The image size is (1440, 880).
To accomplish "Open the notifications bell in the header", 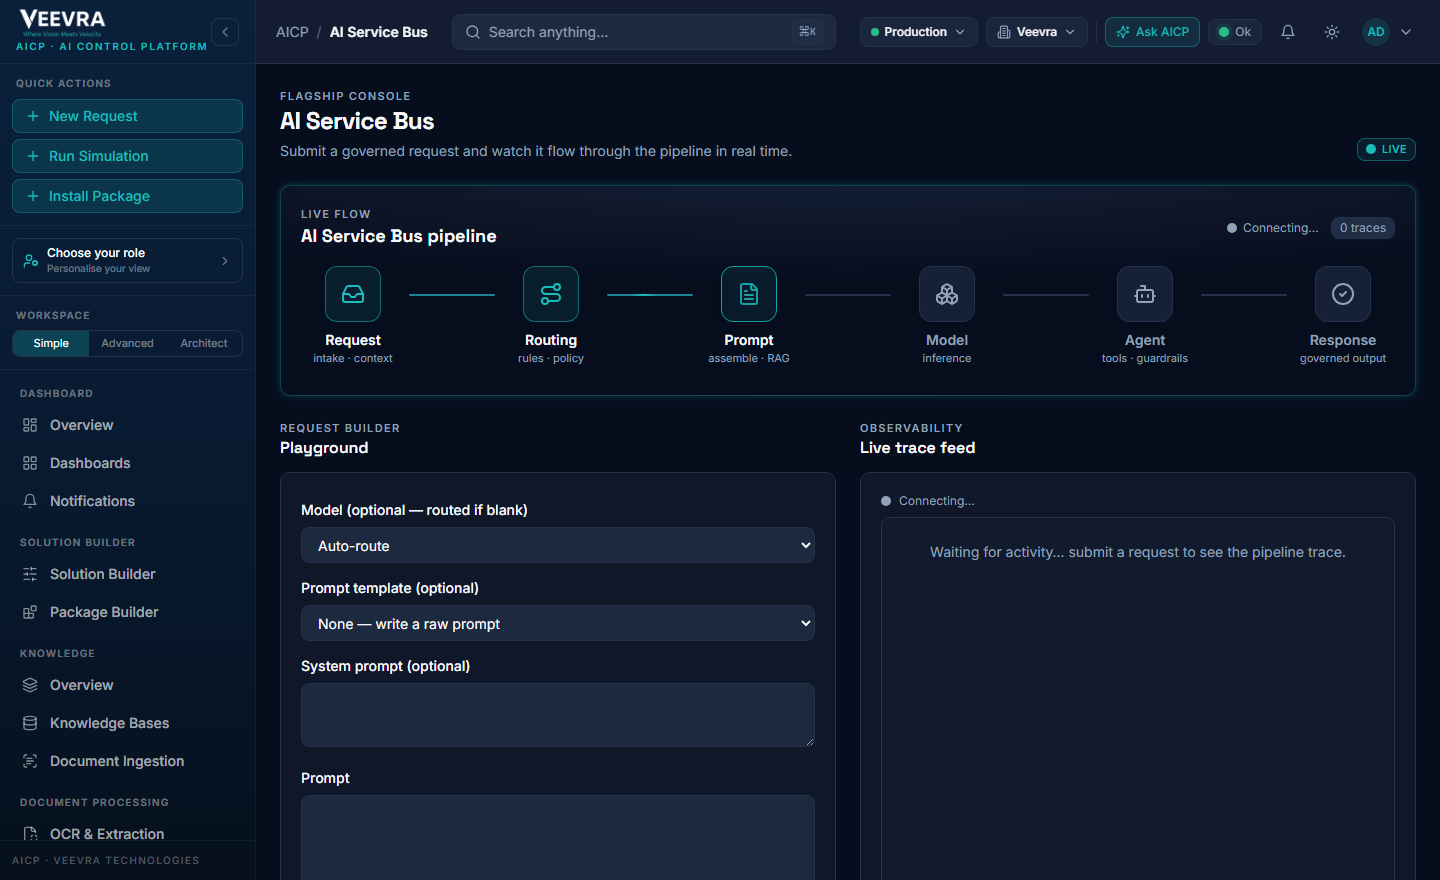I will tap(1288, 32).
